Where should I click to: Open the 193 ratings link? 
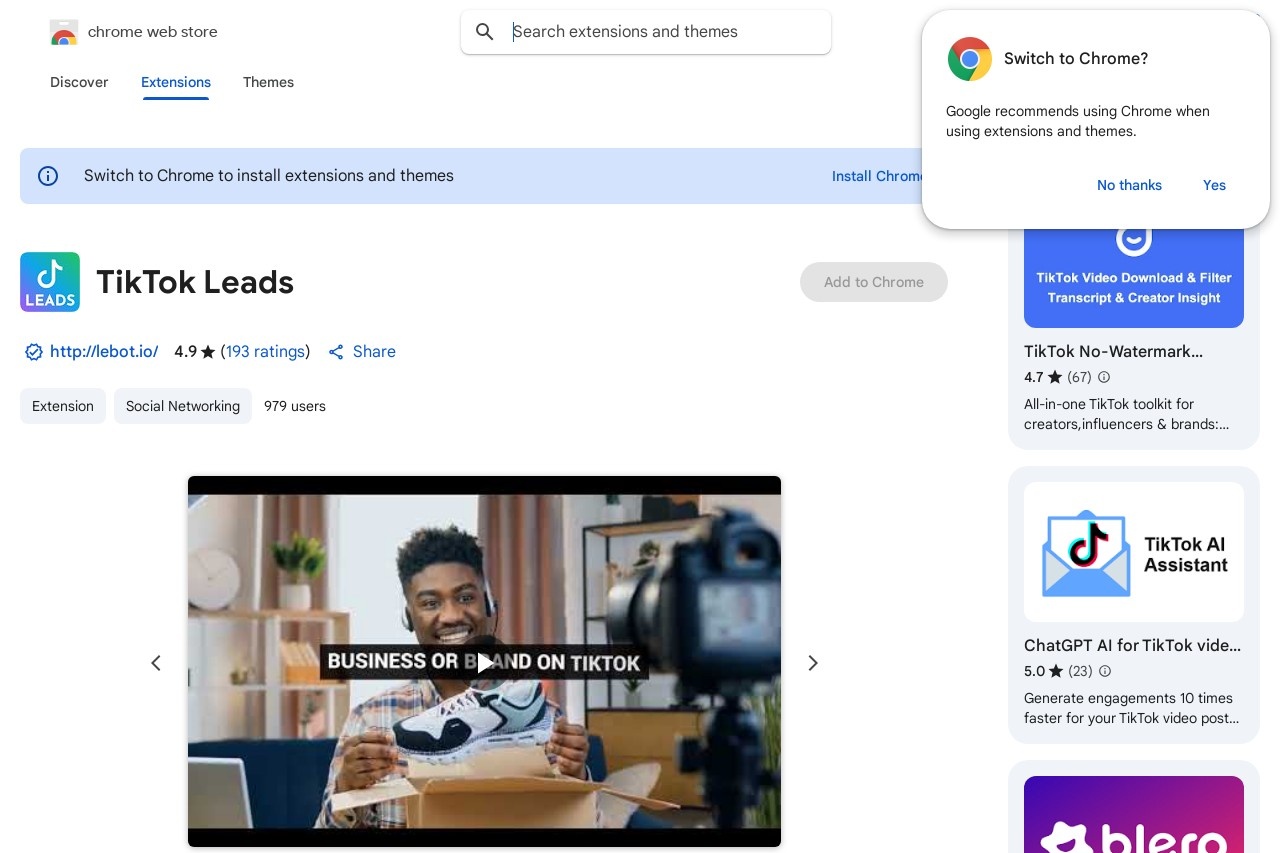[x=265, y=352]
